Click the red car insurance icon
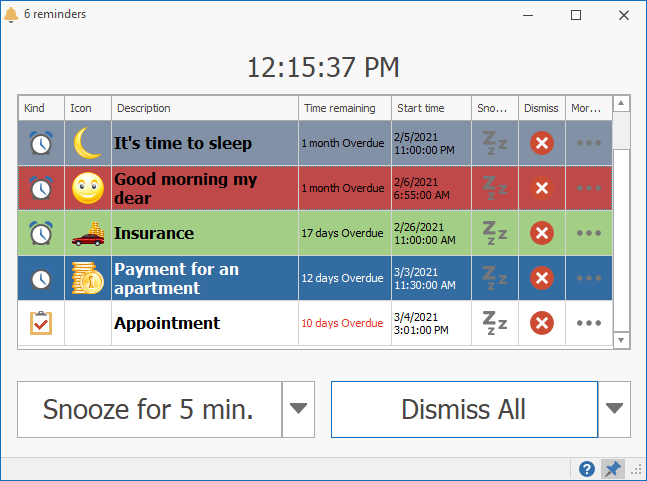The image size is (647, 481). click(88, 234)
